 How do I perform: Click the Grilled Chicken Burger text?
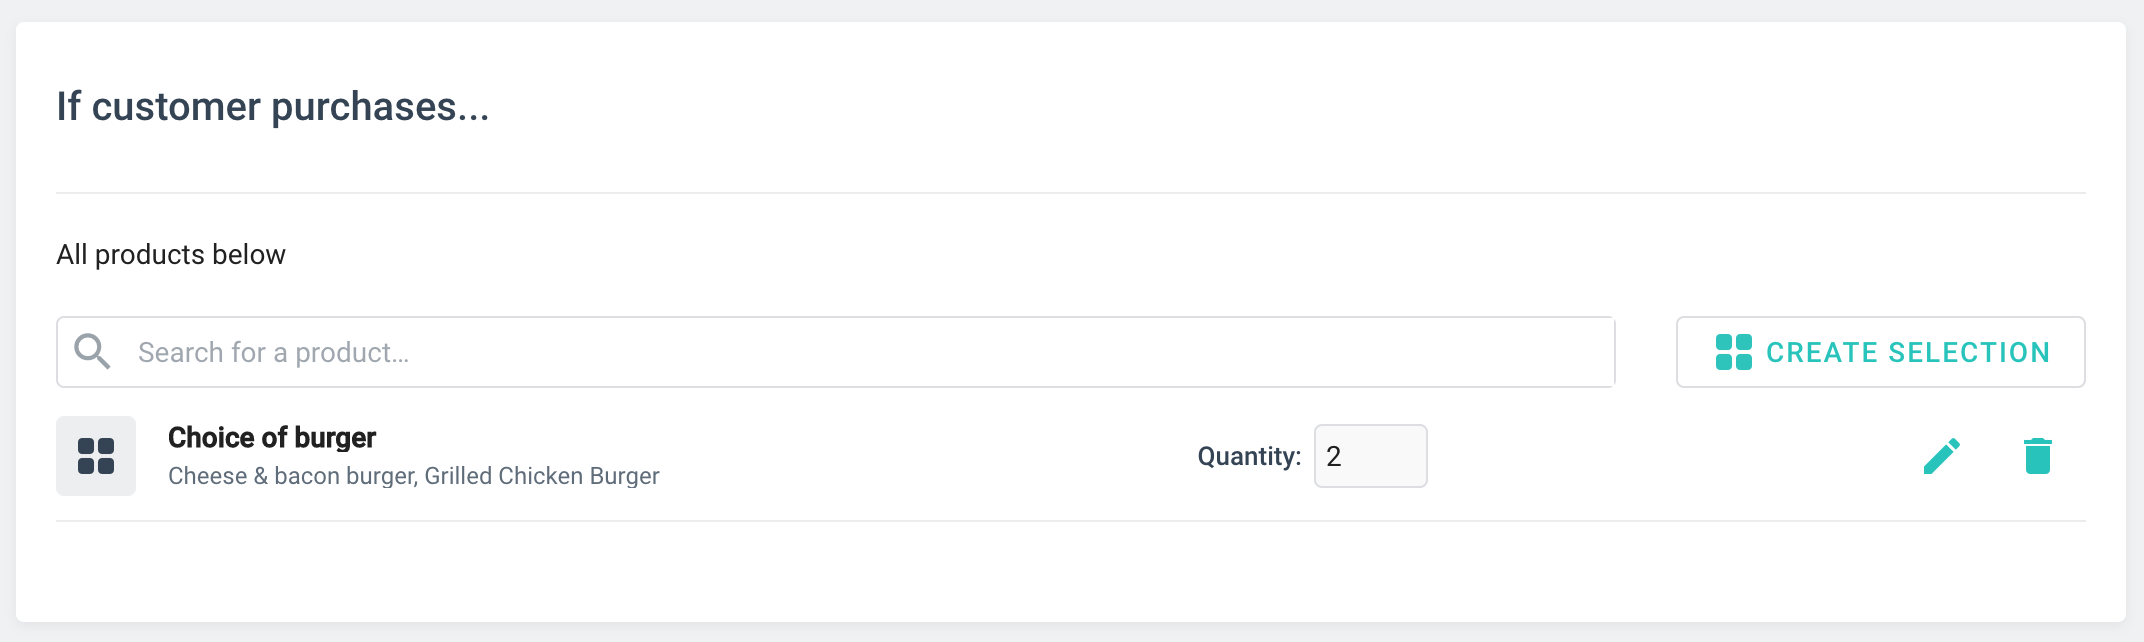(542, 476)
